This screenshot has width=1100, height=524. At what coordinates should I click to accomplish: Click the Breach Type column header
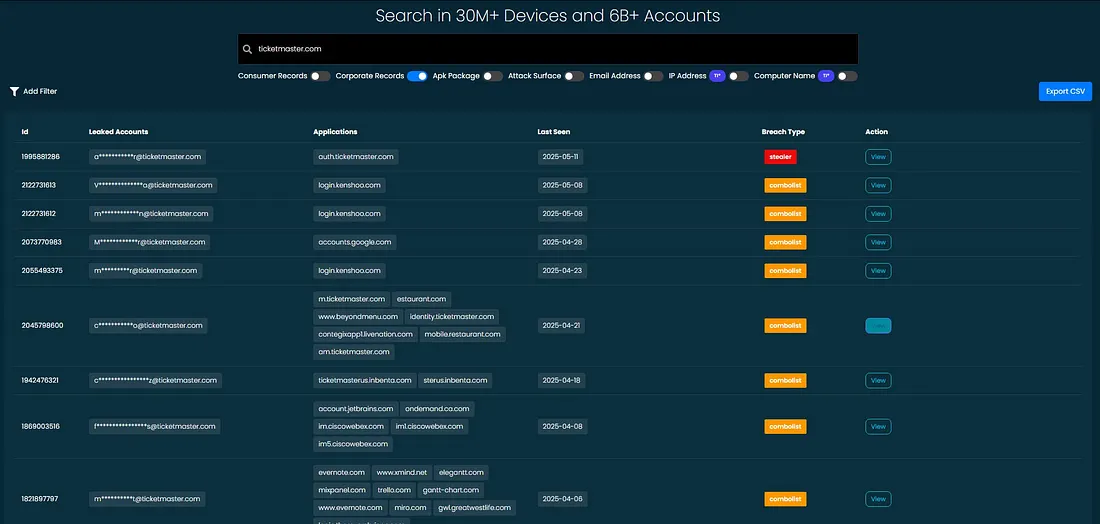click(x=783, y=132)
